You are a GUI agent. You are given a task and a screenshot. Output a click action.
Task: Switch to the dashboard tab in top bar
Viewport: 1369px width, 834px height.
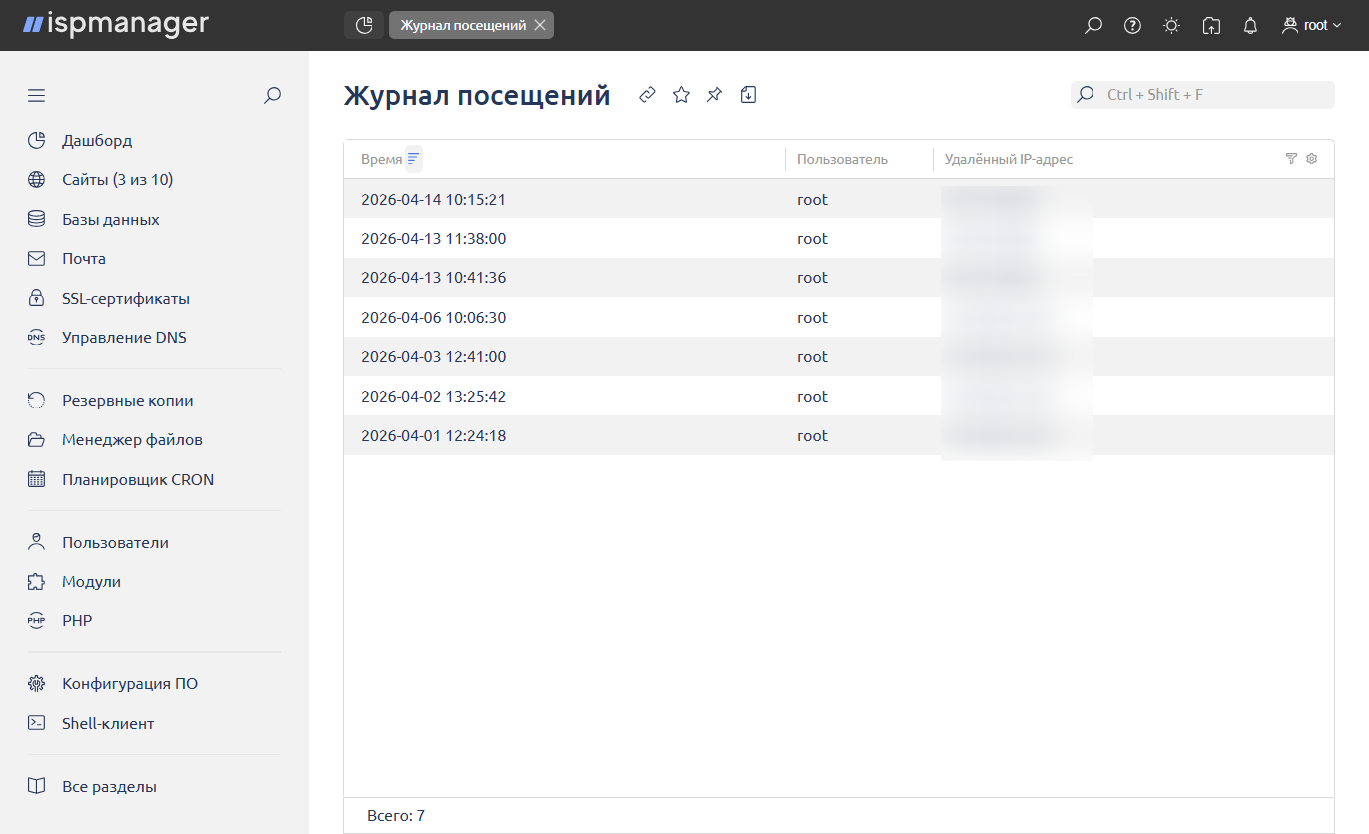click(x=364, y=25)
